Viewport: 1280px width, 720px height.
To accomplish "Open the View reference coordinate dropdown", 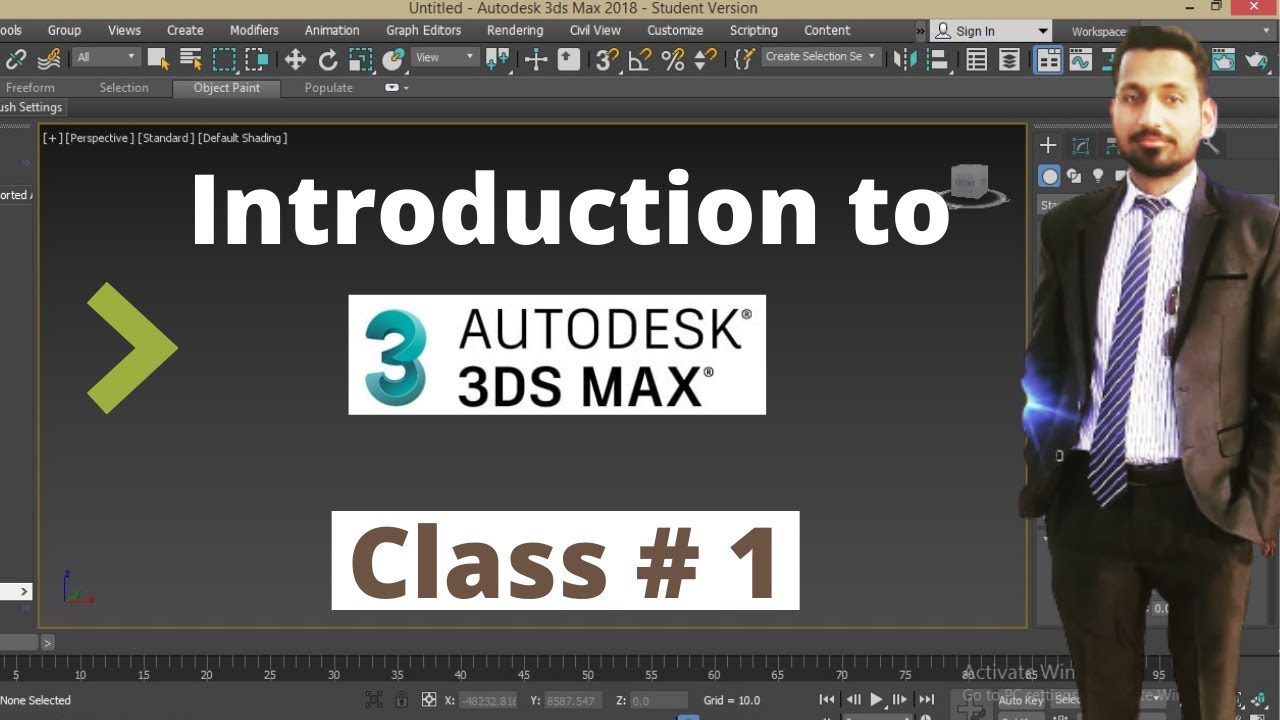I will click(x=445, y=57).
